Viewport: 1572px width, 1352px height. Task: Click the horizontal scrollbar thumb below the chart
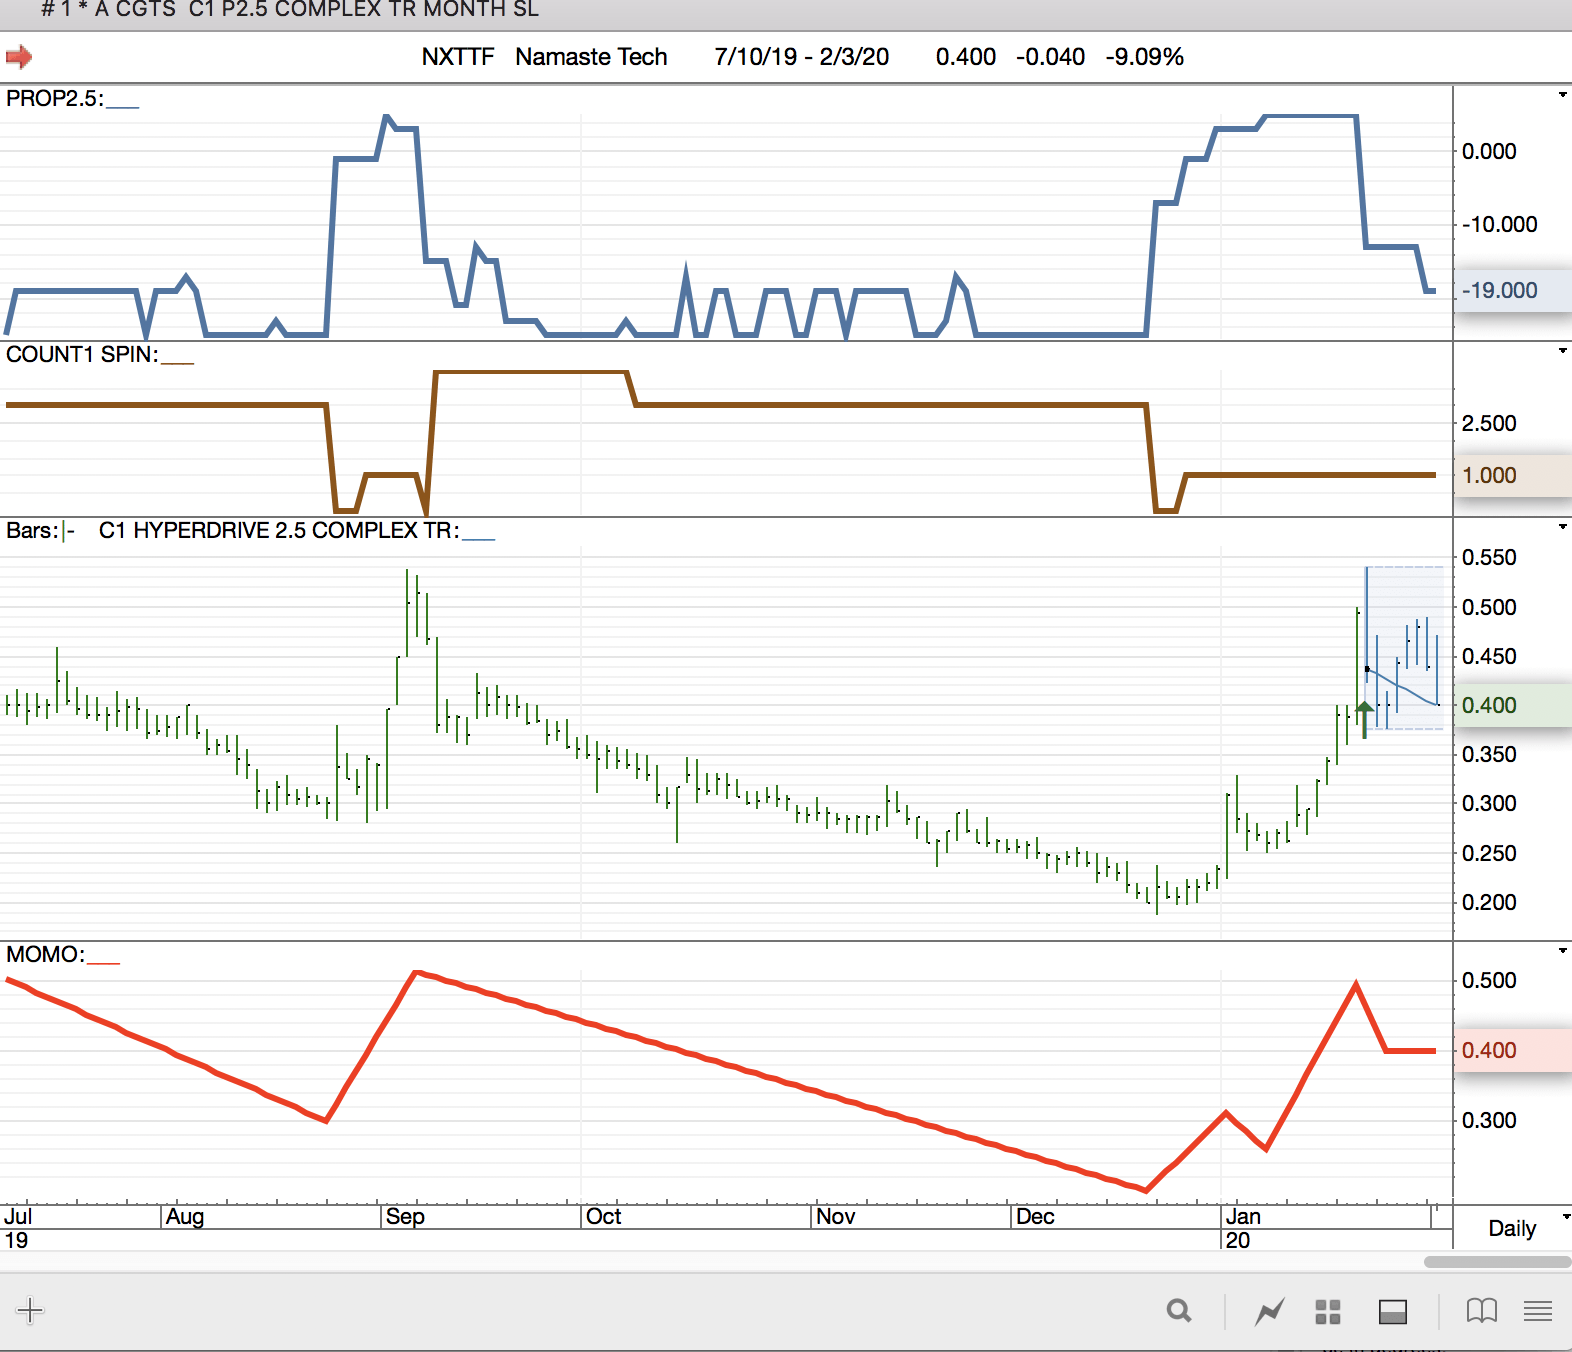click(x=1496, y=1262)
